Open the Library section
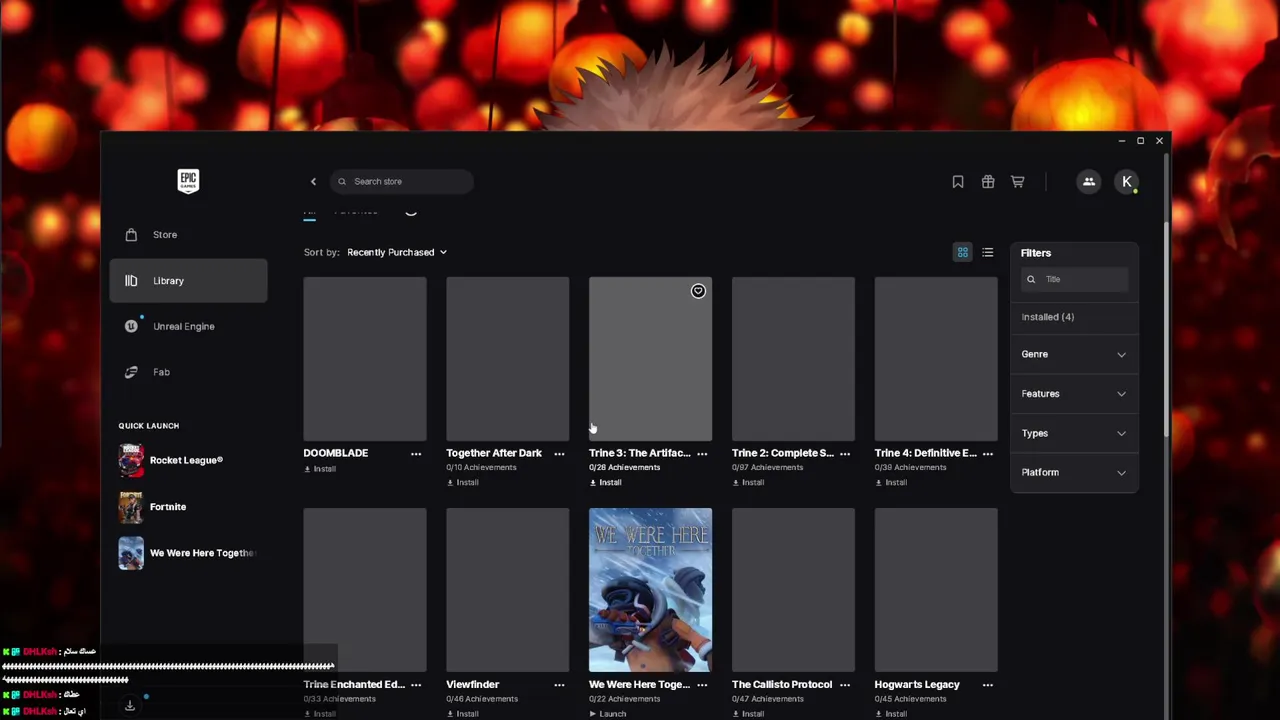The width and height of the screenshot is (1280, 720). tap(188, 281)
